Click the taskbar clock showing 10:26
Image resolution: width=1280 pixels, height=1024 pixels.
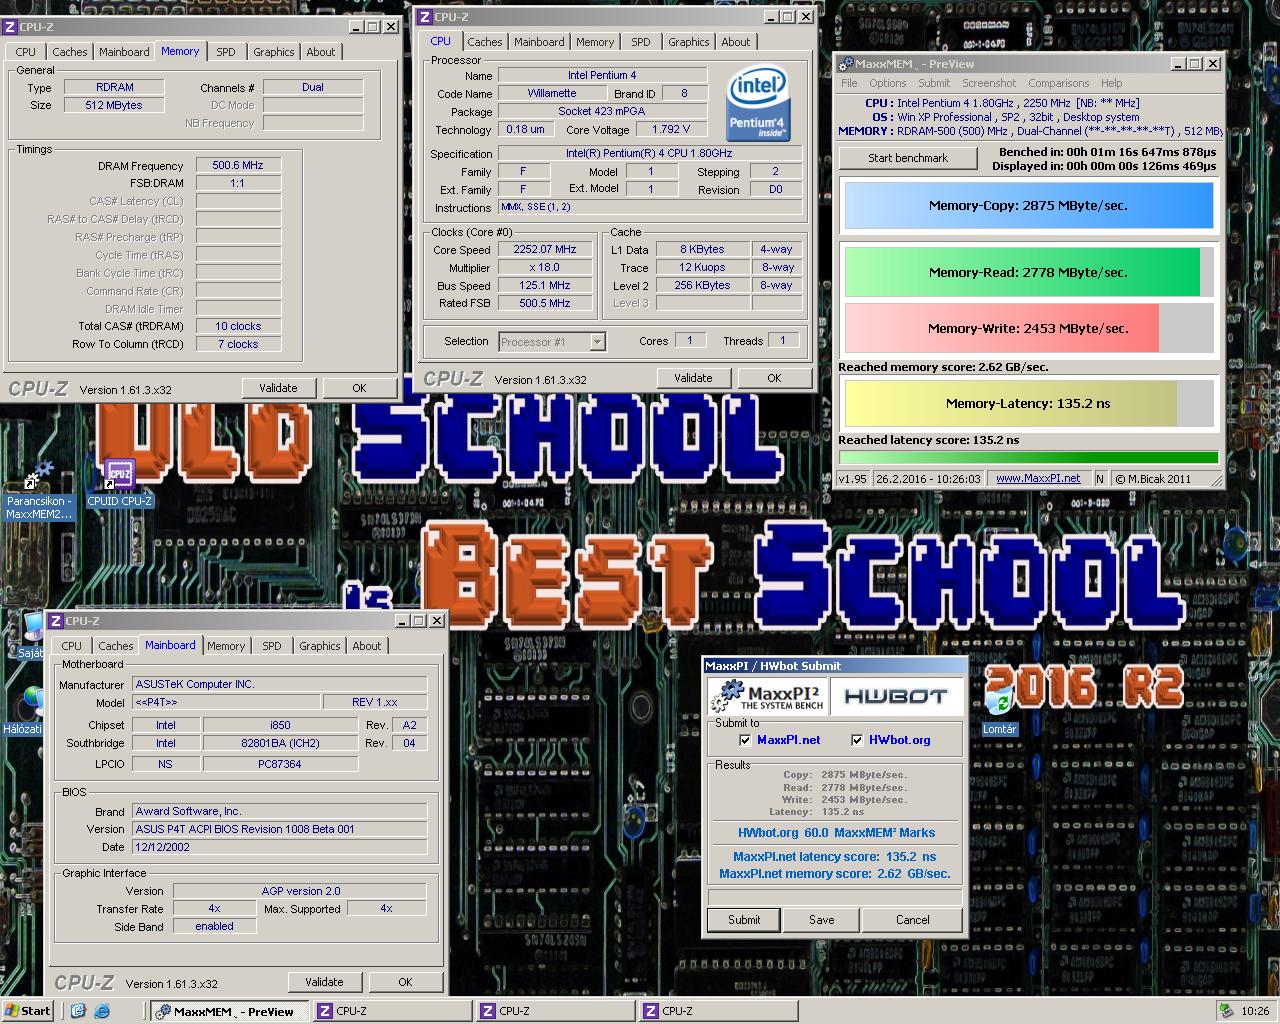click(1254, 1011)
